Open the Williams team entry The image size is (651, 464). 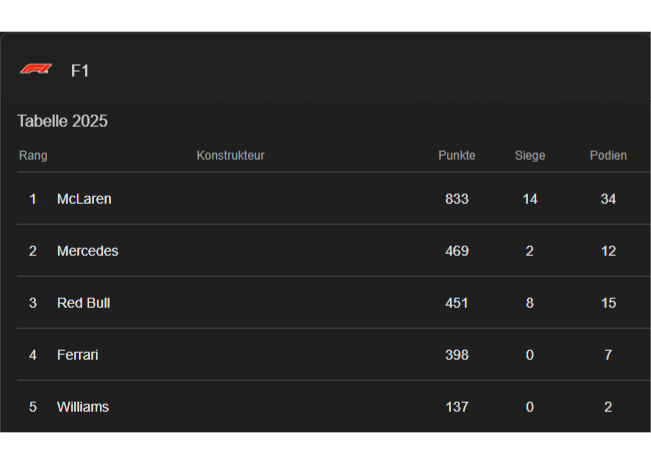point(83,407)
